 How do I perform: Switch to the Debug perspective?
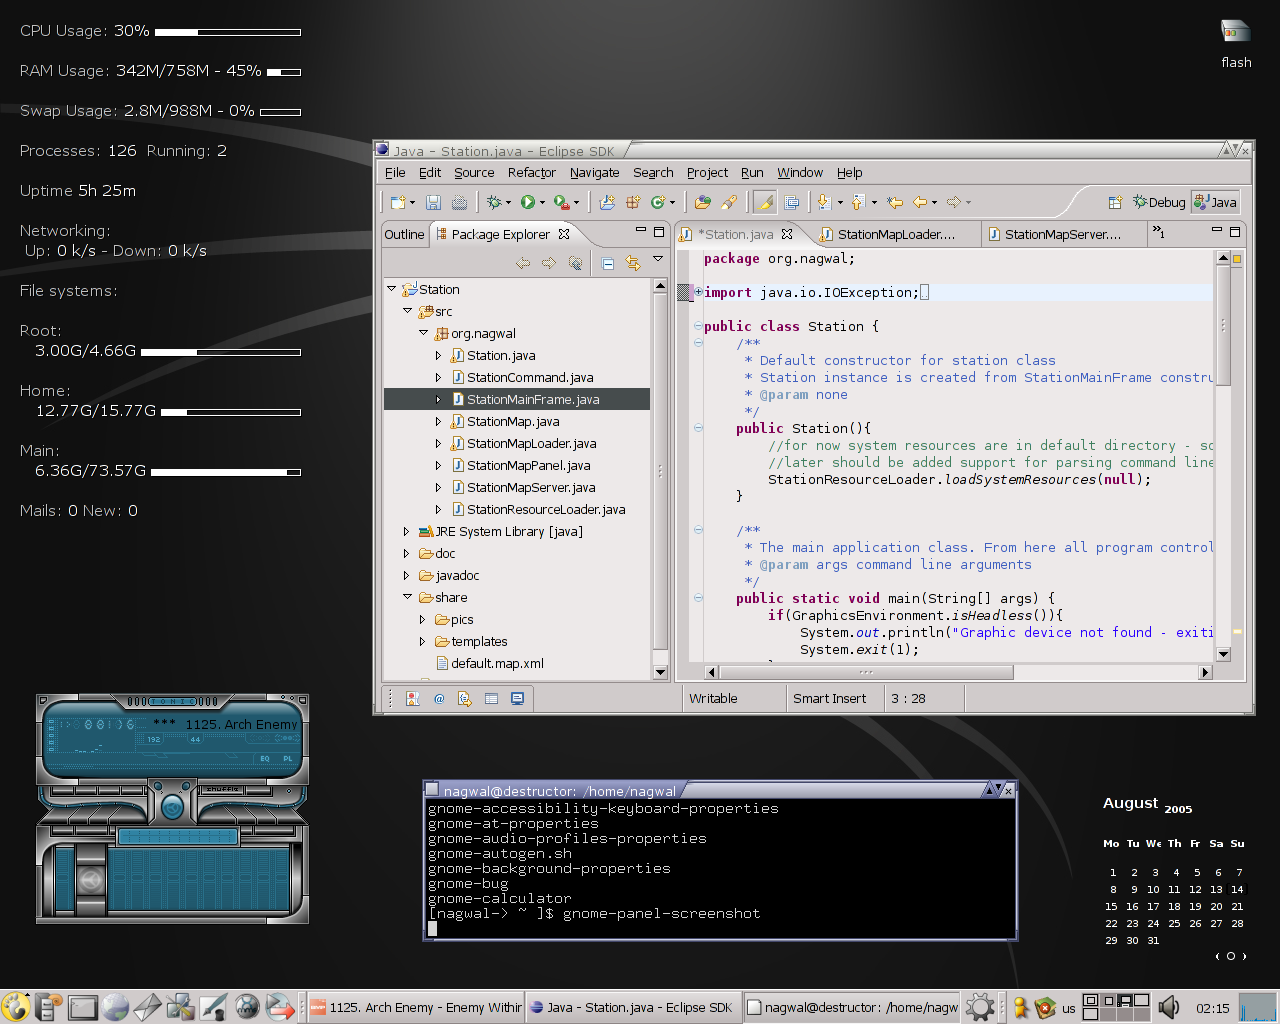1159,202
